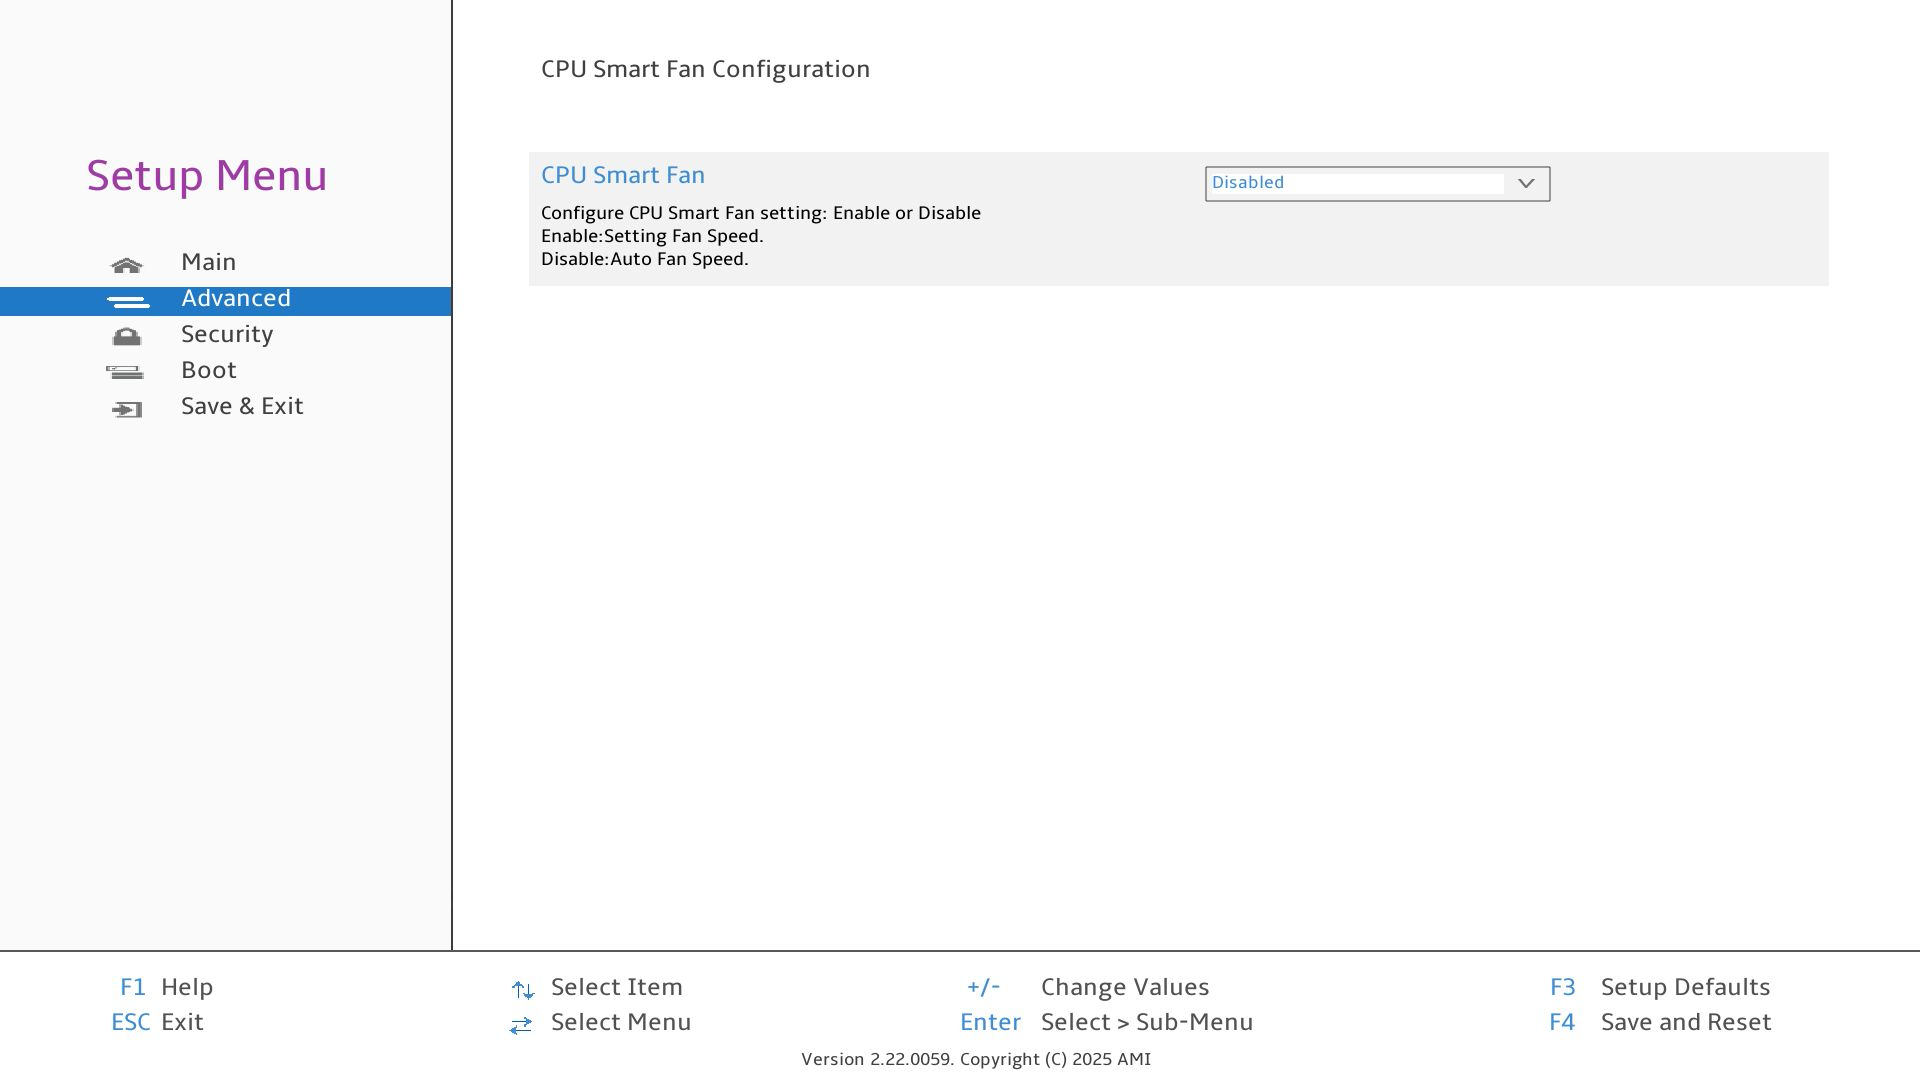Image resolution: width=1920 pixels, height=1080 pixels.
Task: Click F3 Setup Defaults
Action: click(1660, 987)
